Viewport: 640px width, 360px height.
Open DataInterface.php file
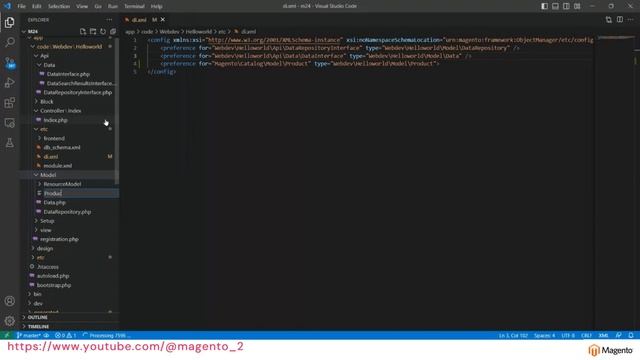tap(68, 74)
